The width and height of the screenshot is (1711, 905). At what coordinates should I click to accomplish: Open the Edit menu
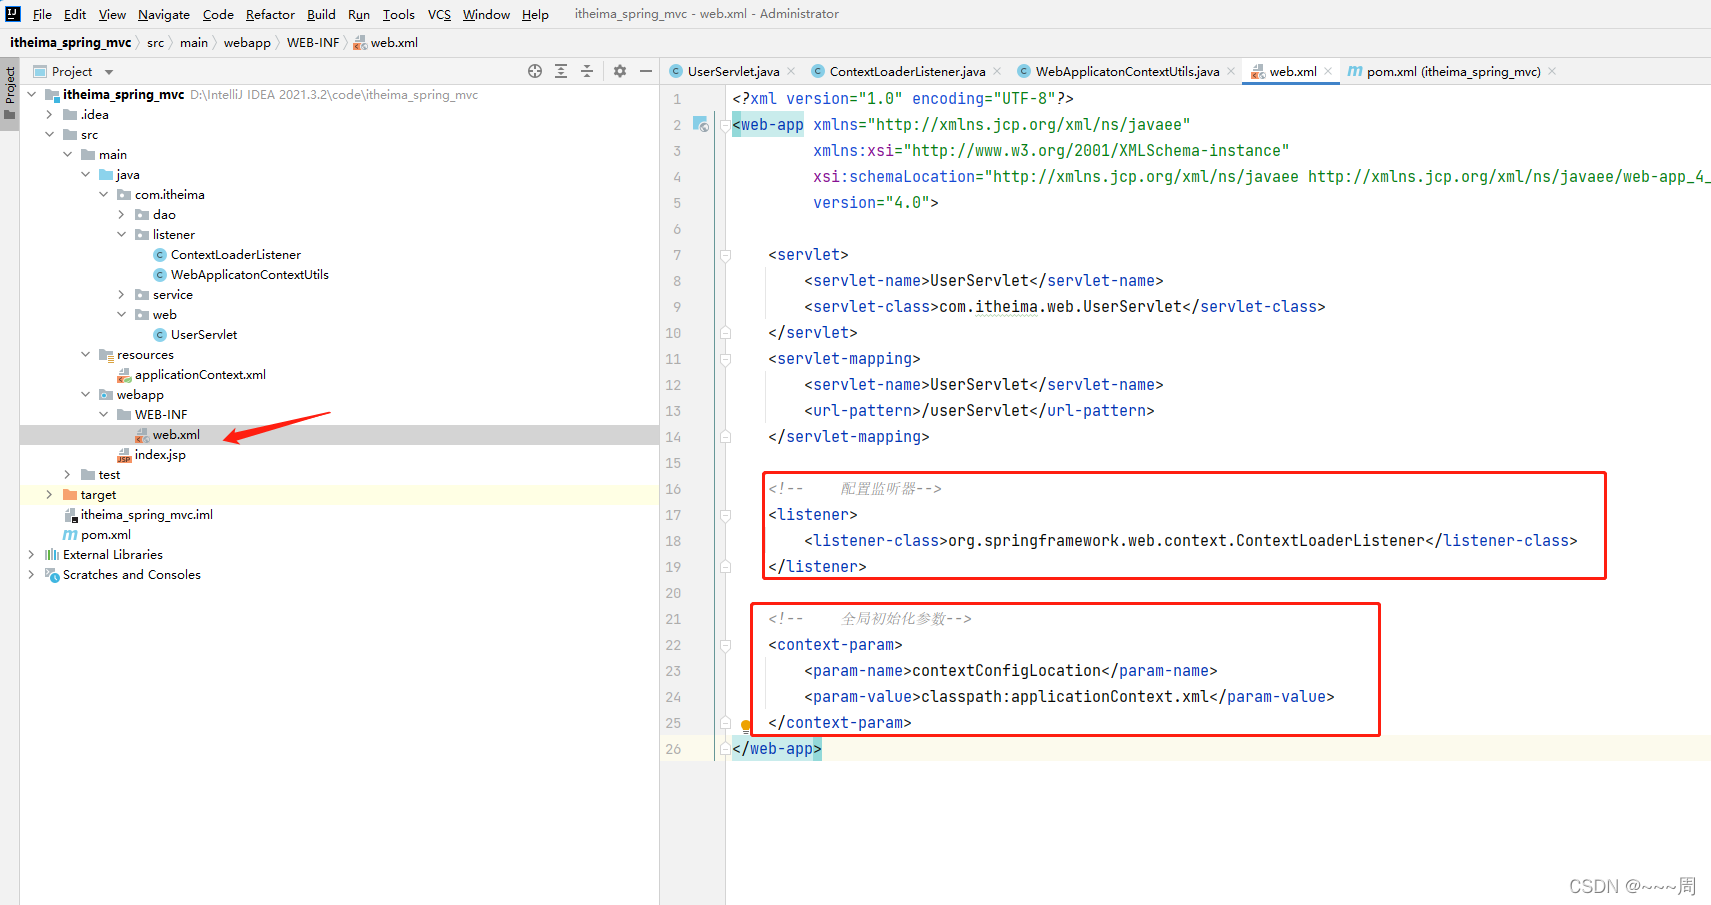tap(75, 14)
